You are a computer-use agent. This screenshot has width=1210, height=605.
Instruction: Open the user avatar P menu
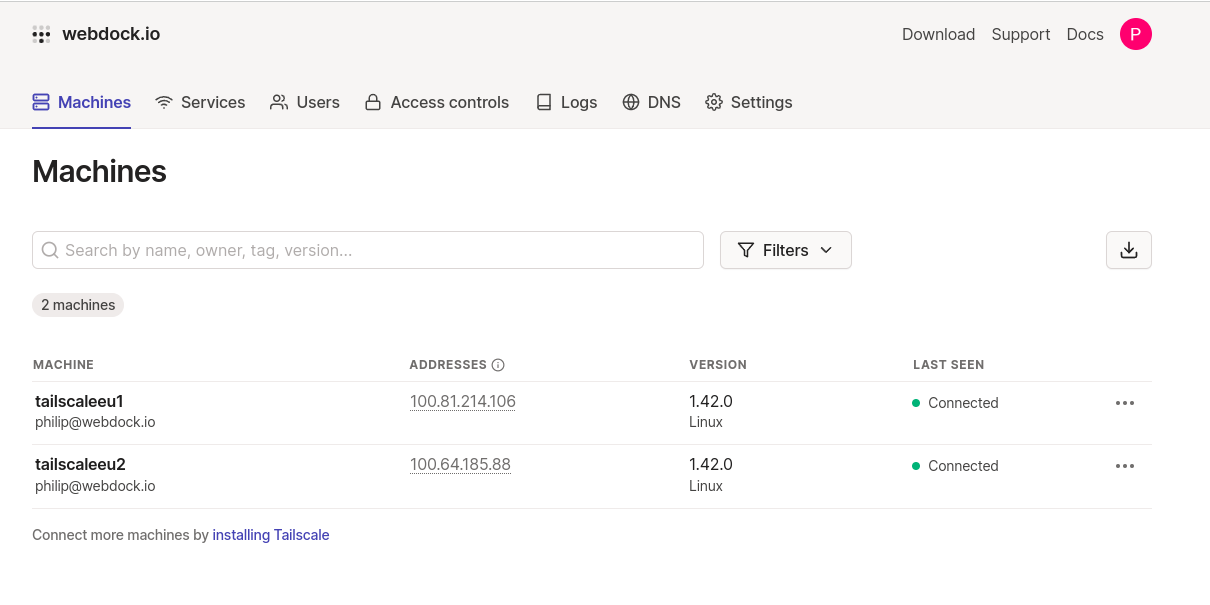1135,34
